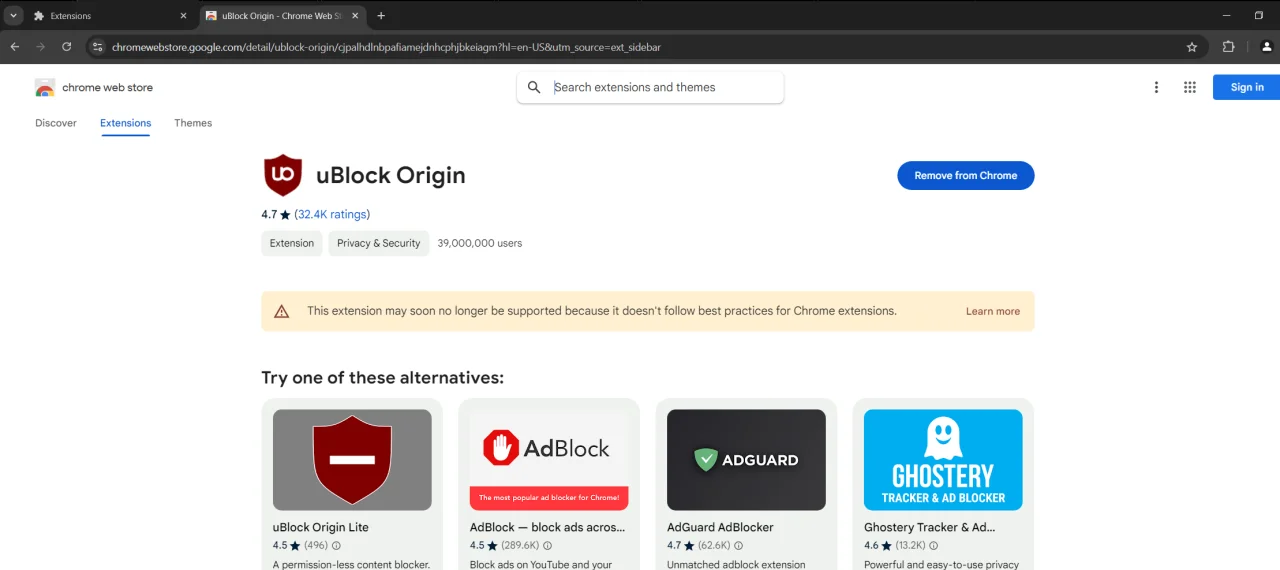
Task: Click the uBlock Origin shield logo
Action: [x=283, y=175]
